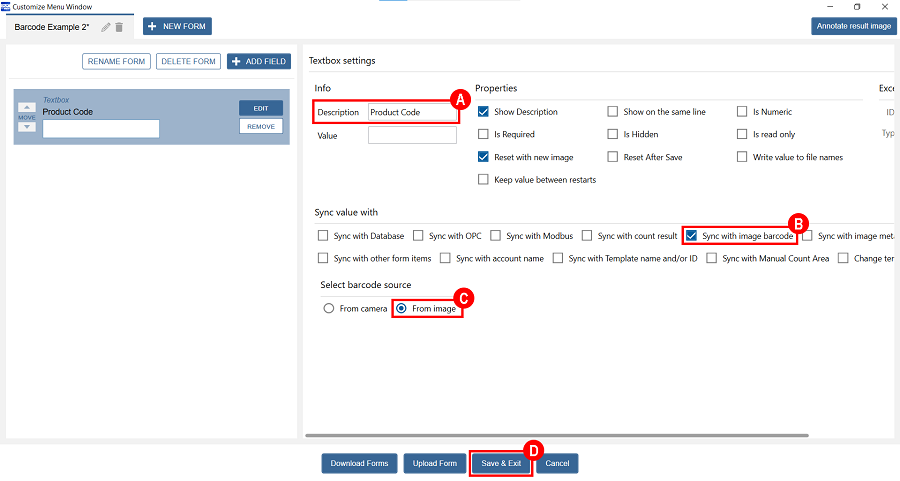
Task: Move the Textbox field down with the arrow
Action: pyautogui.click(x=28, y=127)
